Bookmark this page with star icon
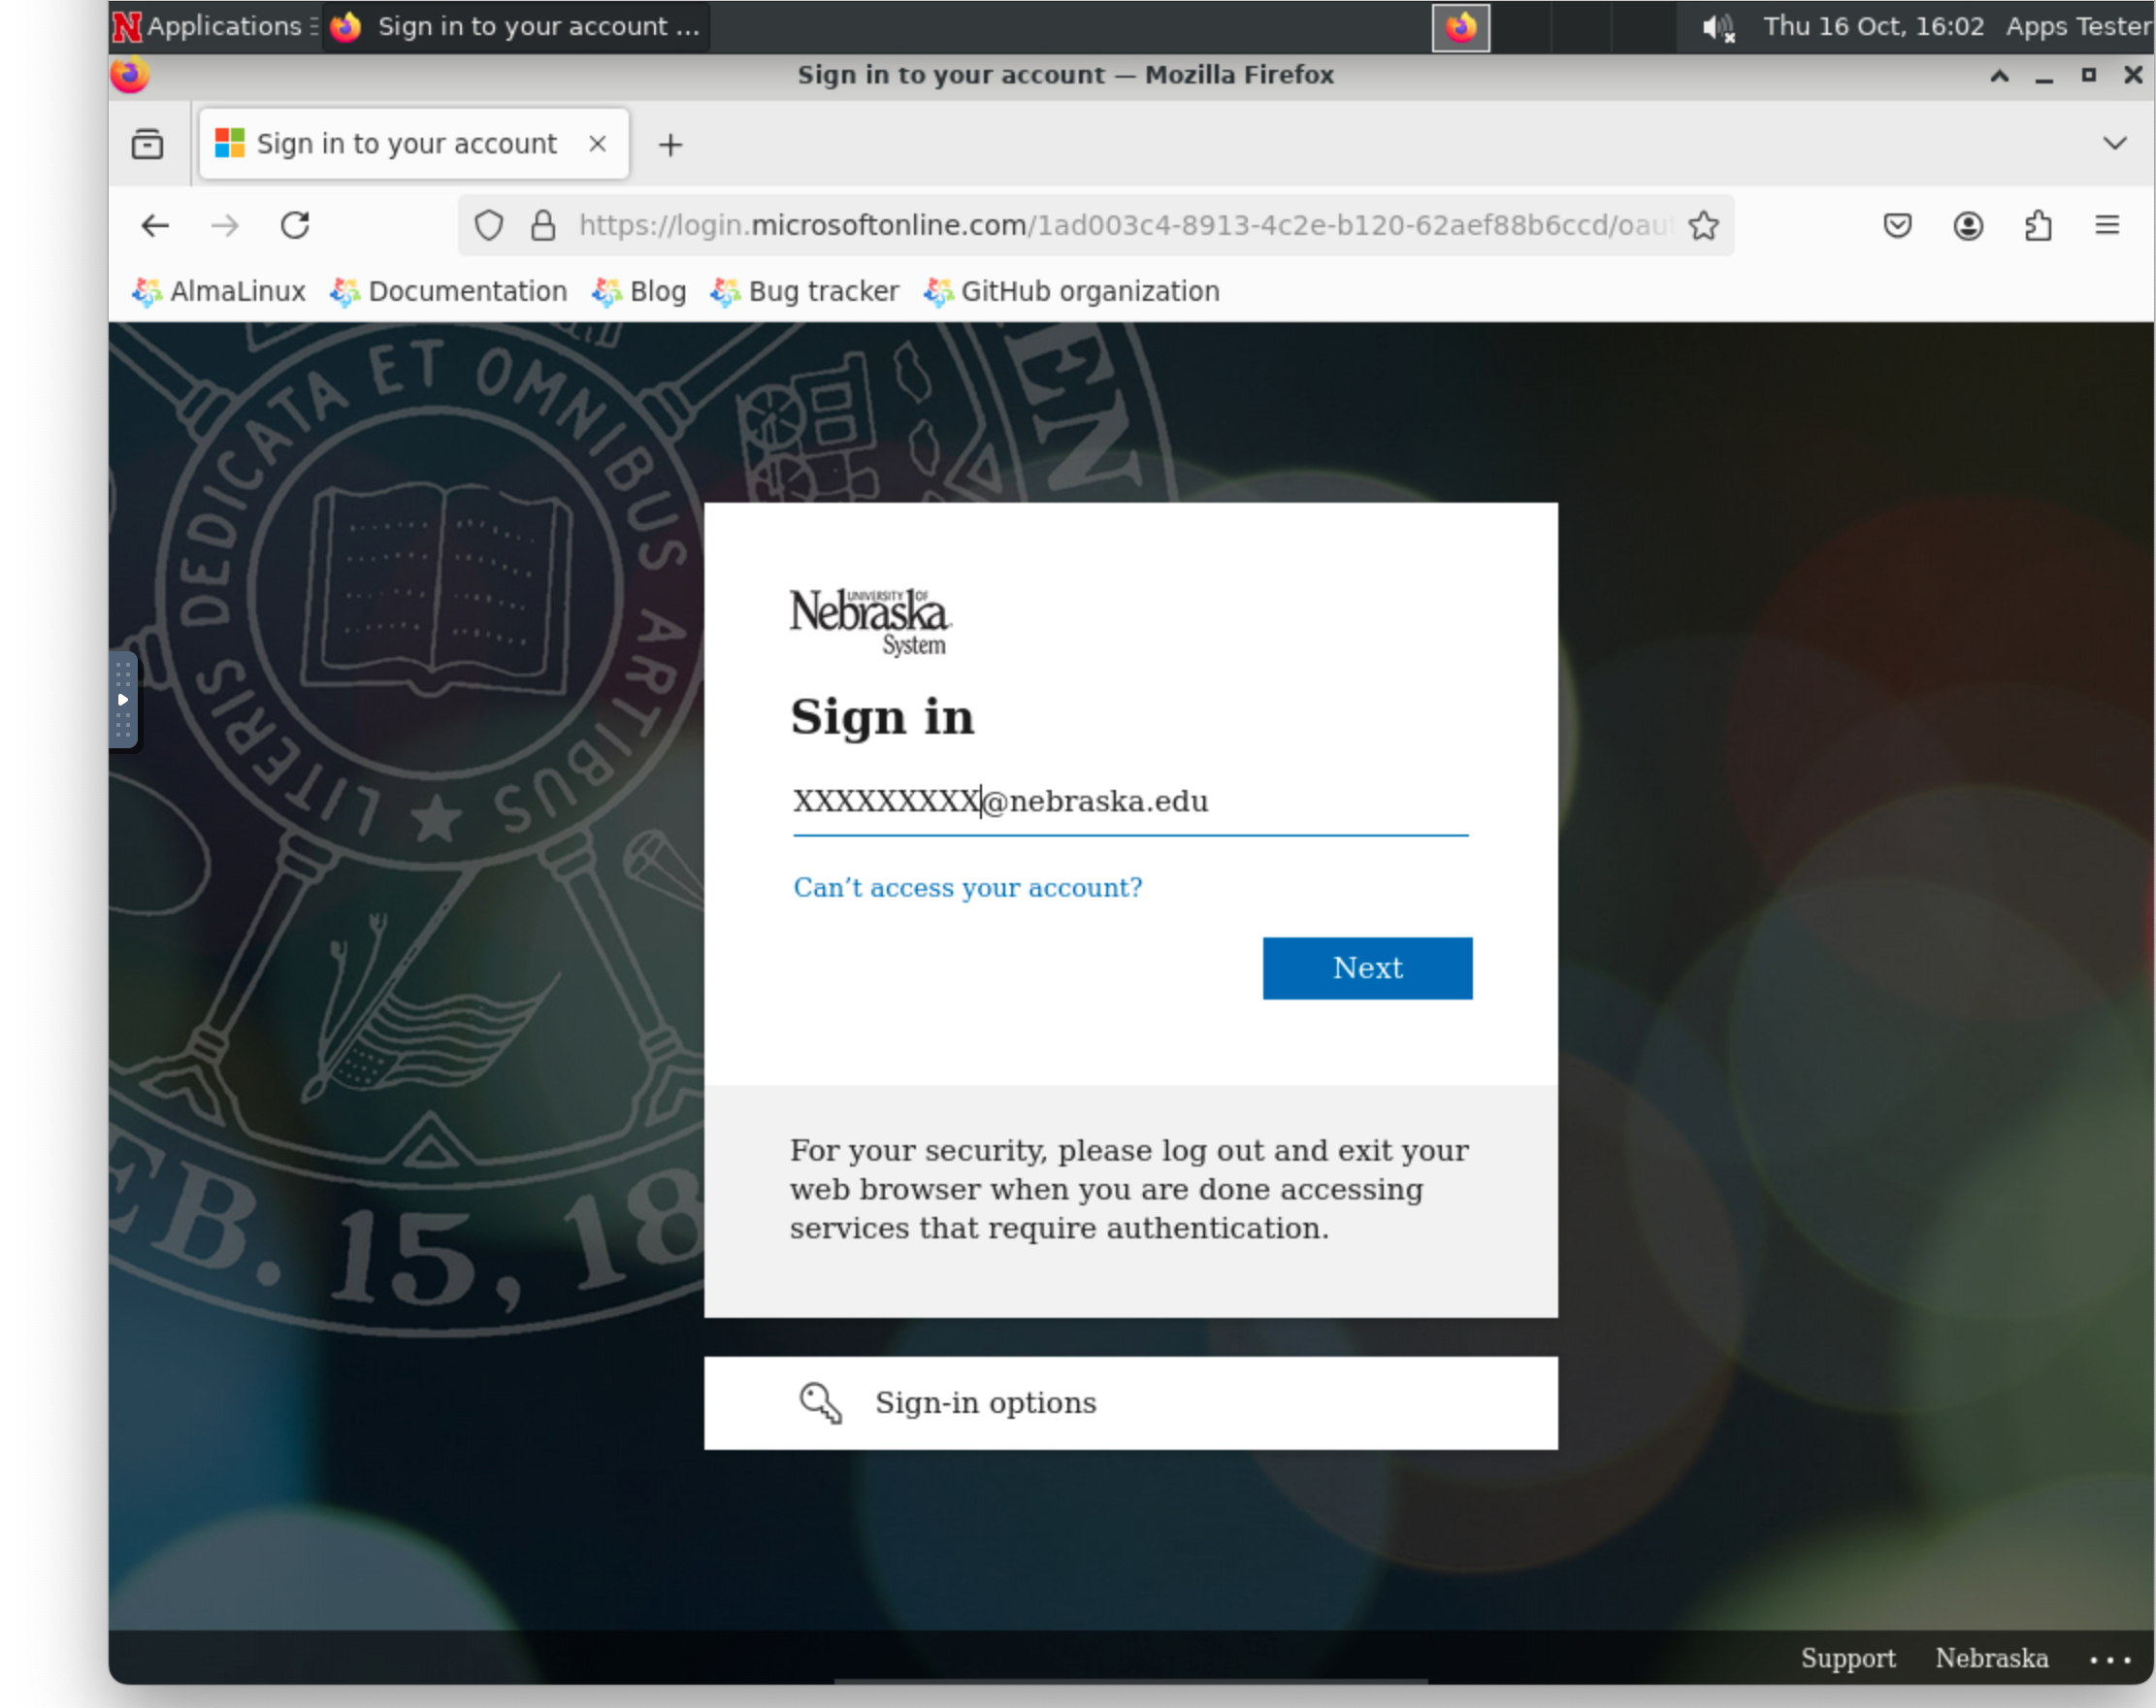Screen dimensions: 2156x1708 pos(1704,225)
